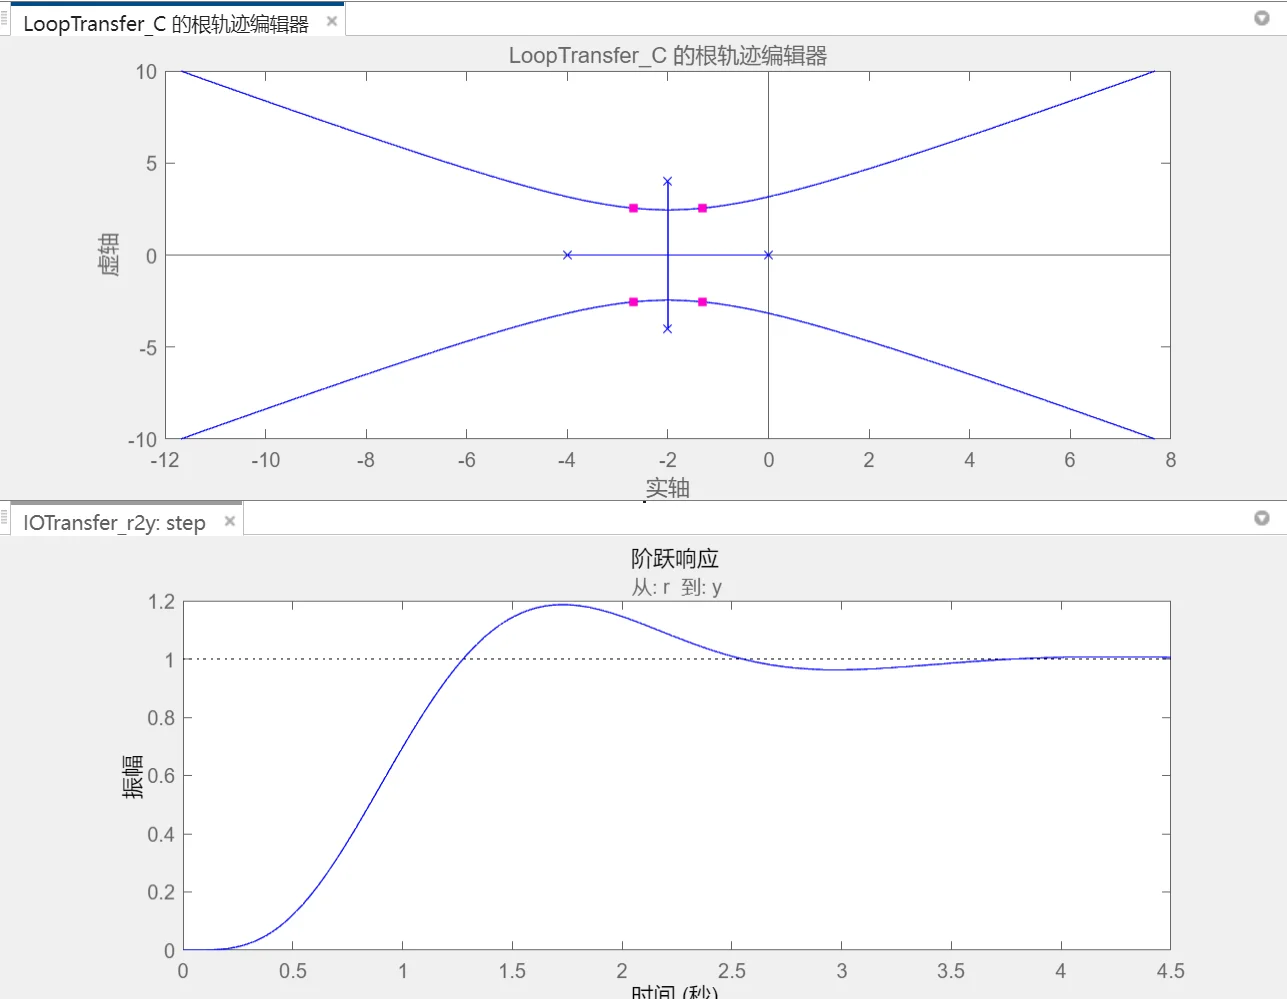Select the IOTransfer_r2y: step tab
Image resolution: width=1287 pixels, height=999 pixels.
click(114, 523)
